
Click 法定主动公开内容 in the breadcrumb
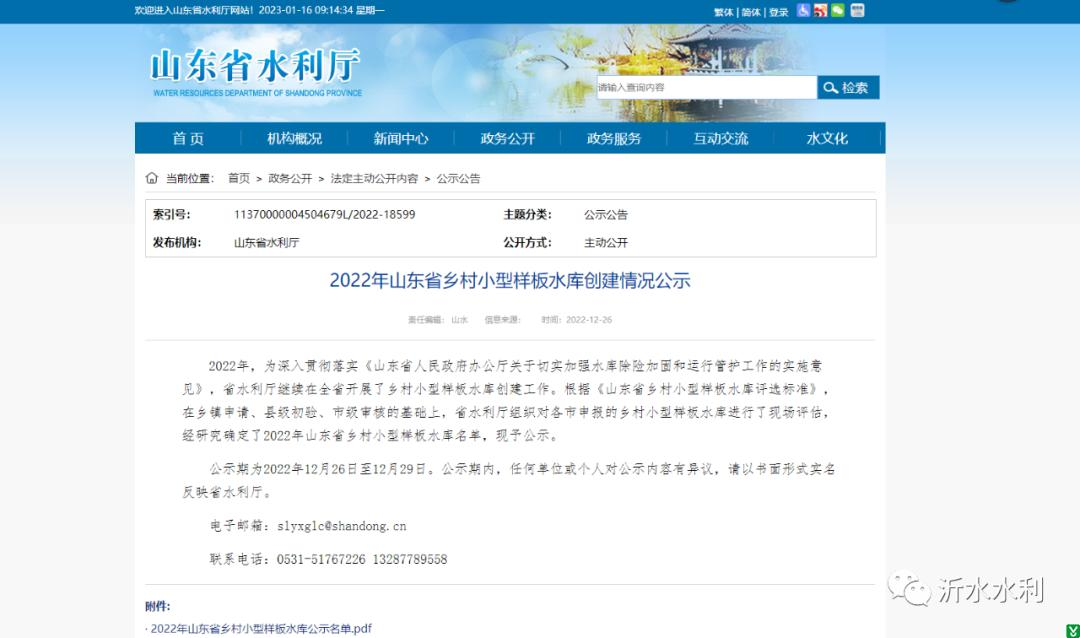coord(374,178)
